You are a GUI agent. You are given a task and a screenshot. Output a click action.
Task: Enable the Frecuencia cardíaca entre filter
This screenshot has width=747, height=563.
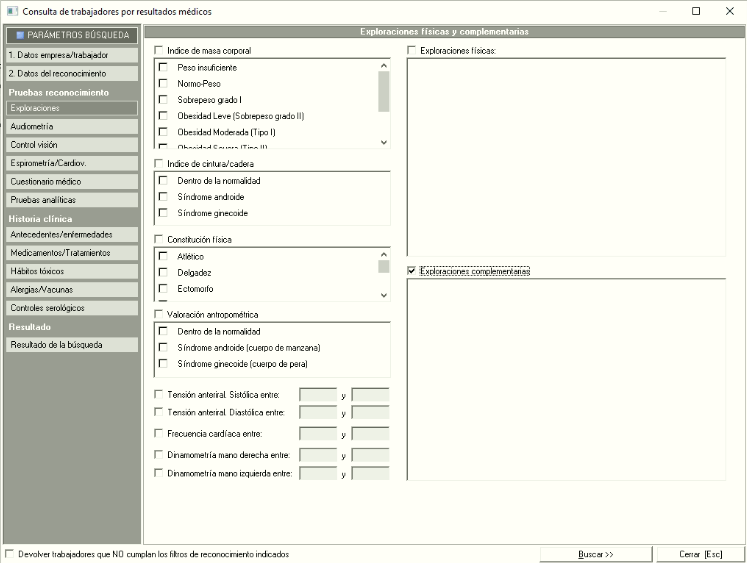click(158, 433)
